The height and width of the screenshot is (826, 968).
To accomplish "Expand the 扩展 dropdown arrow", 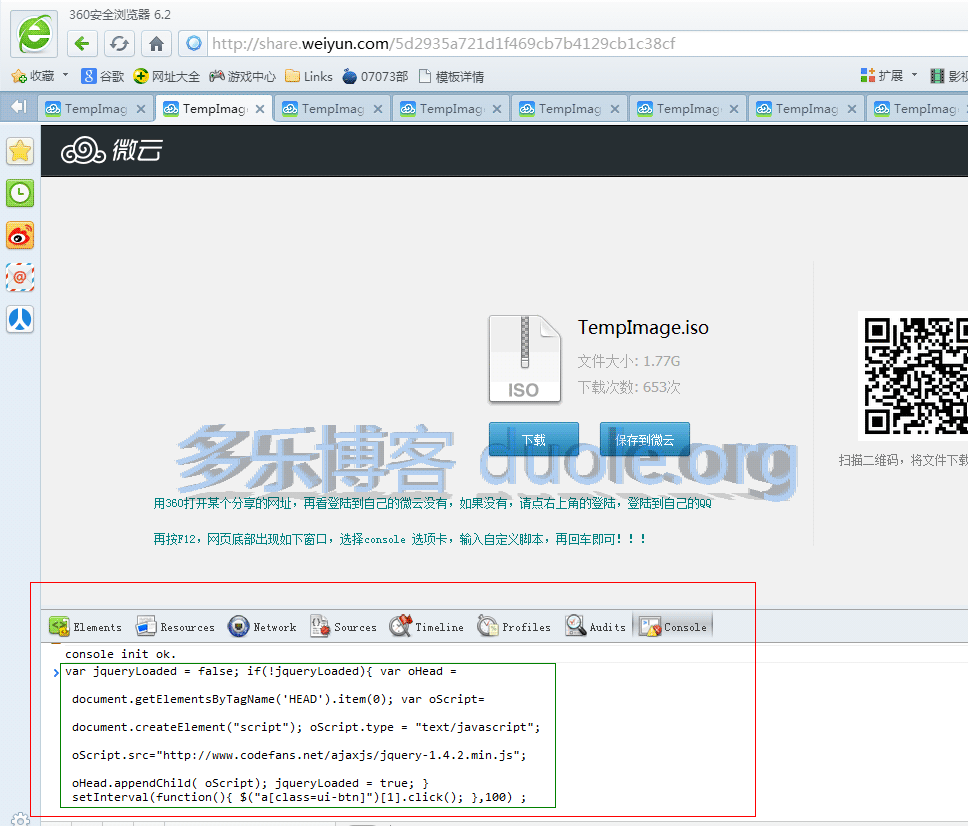I will click(x=914, y=75).
